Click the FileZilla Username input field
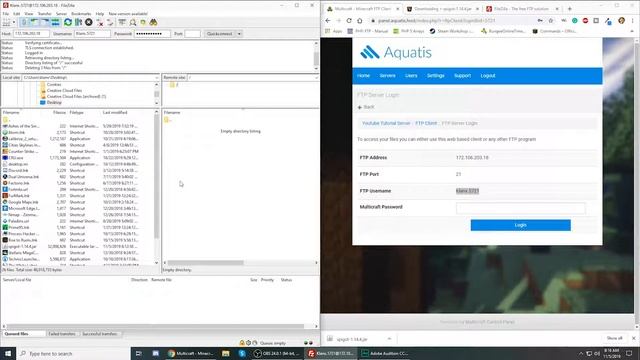640x360 pixels. (92, 34)
